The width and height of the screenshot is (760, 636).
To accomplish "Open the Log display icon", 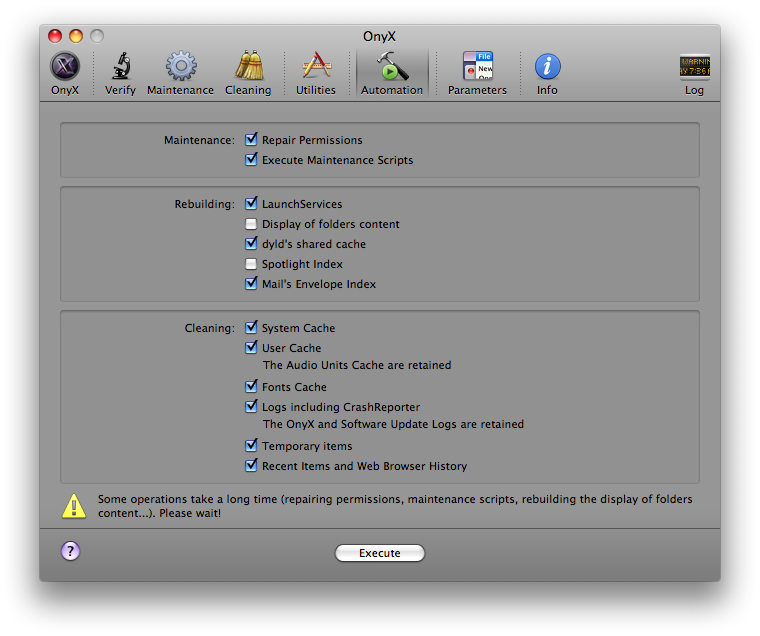I will [694, 73].
